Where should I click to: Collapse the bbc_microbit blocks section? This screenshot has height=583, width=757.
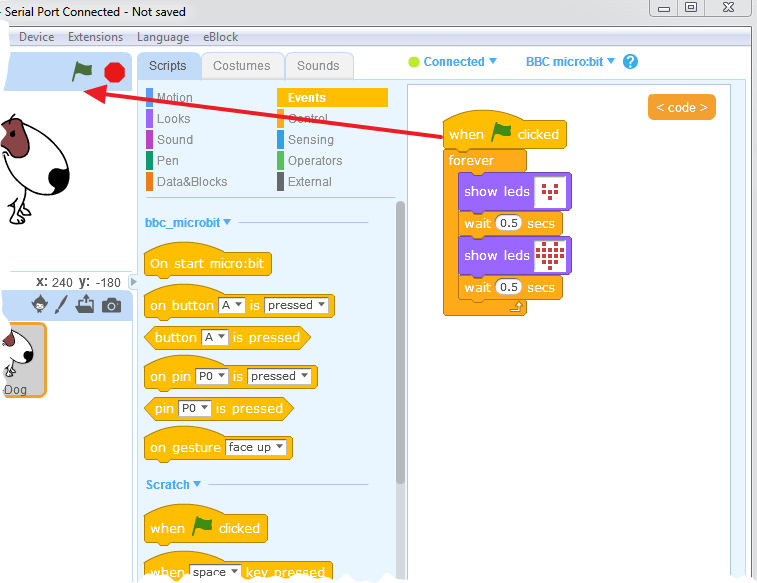188,222
